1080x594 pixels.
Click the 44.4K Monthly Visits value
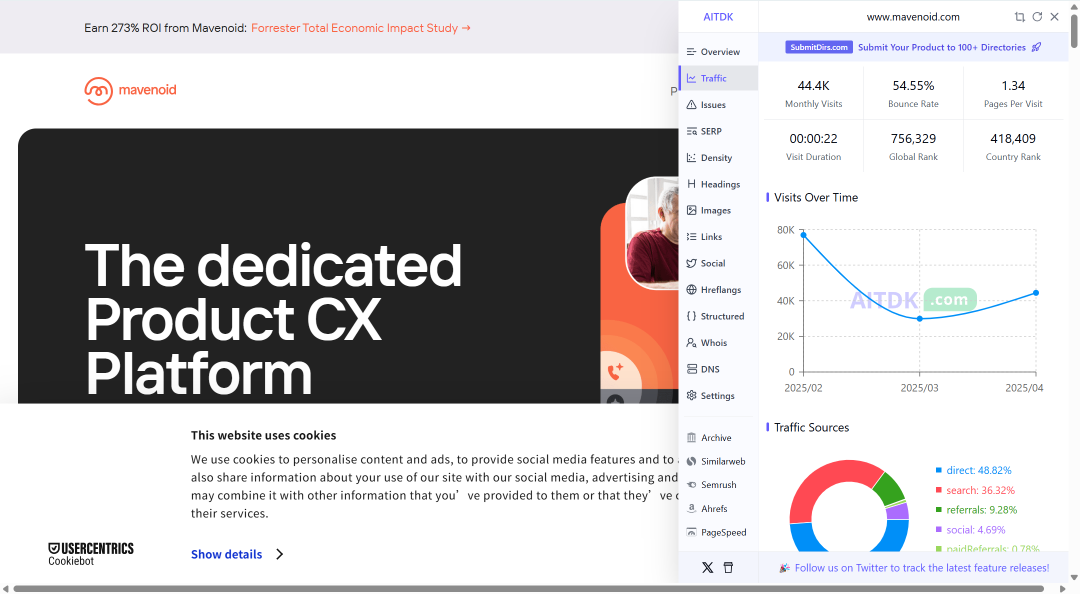tap(813, 85)
